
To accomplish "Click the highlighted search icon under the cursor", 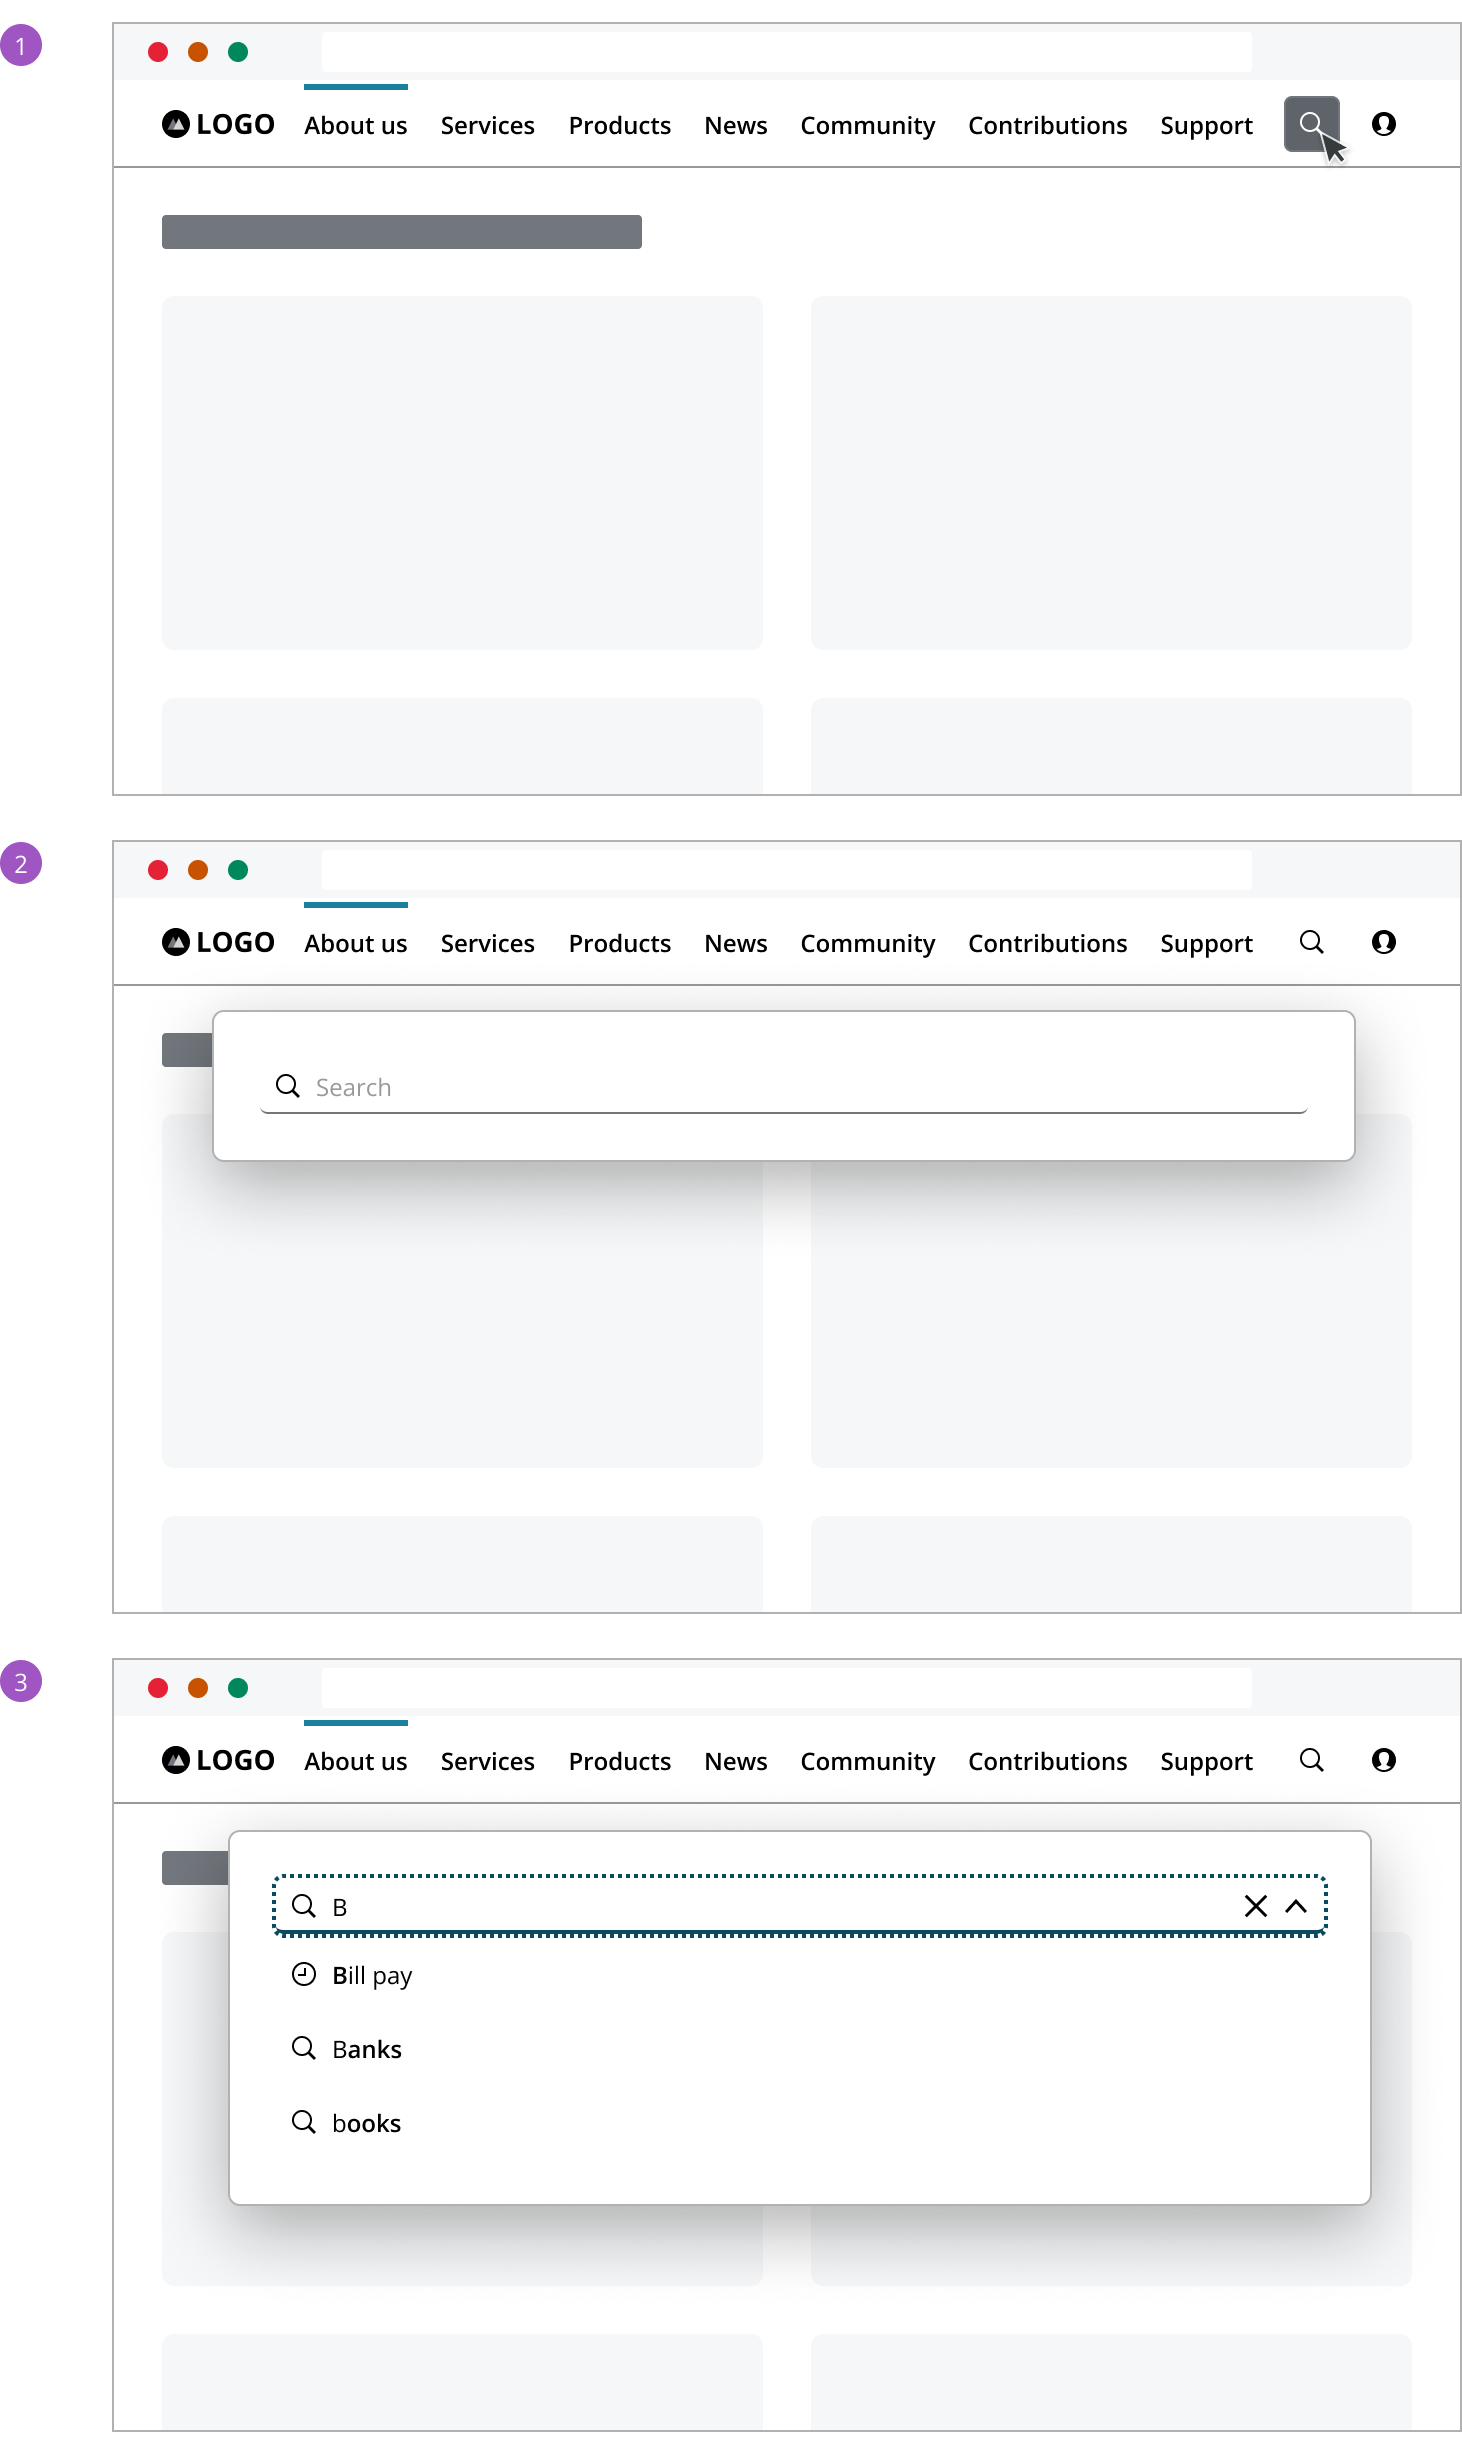I will click(x=1310, y=124).
